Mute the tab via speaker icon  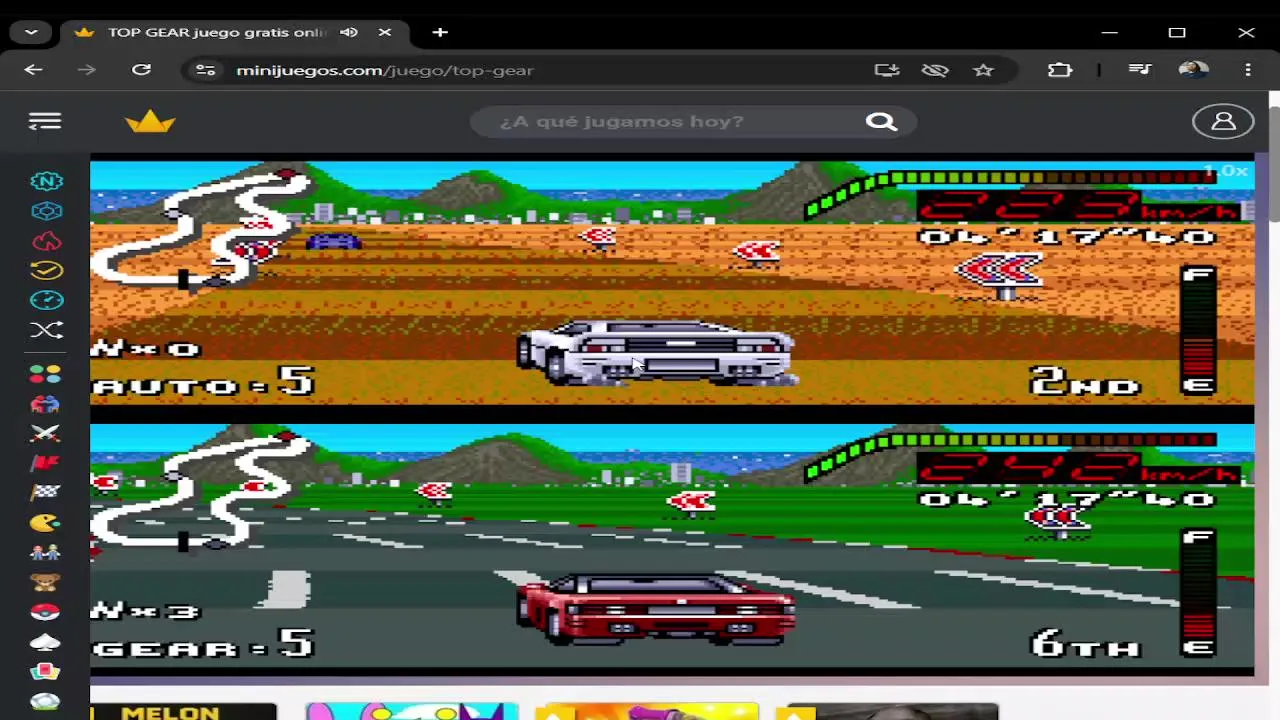pos(349,32)
